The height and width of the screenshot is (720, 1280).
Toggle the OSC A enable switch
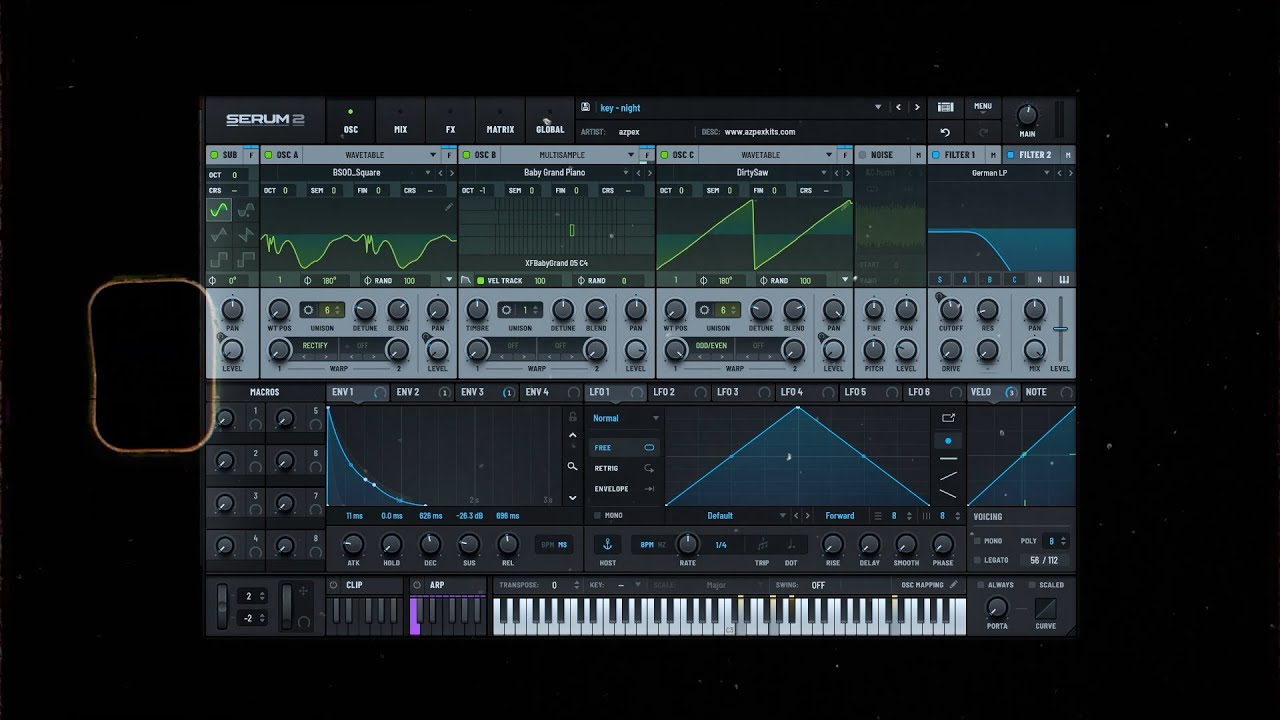pyautogui.click(x=267, y=155)
